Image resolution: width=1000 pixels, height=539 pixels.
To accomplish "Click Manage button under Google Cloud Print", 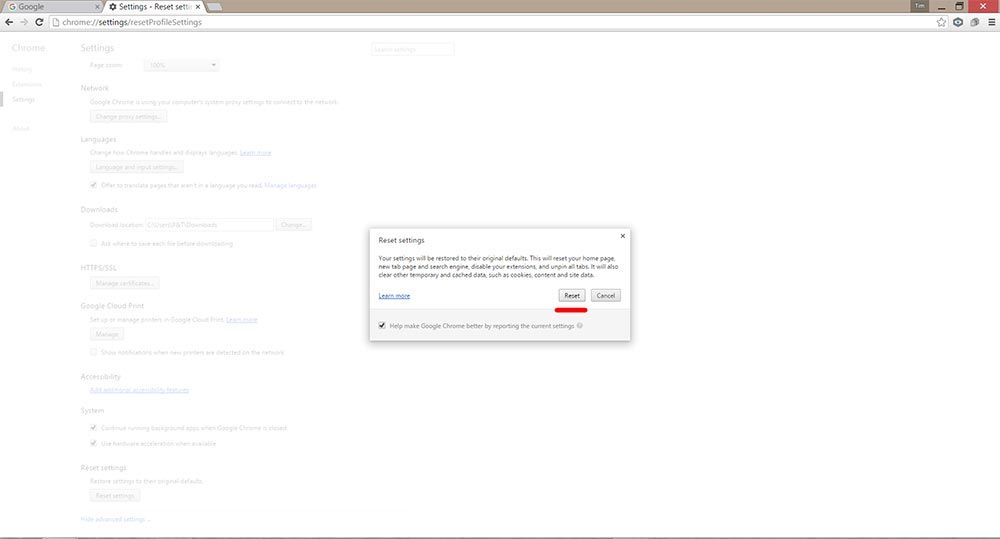I will click(107, 334).
